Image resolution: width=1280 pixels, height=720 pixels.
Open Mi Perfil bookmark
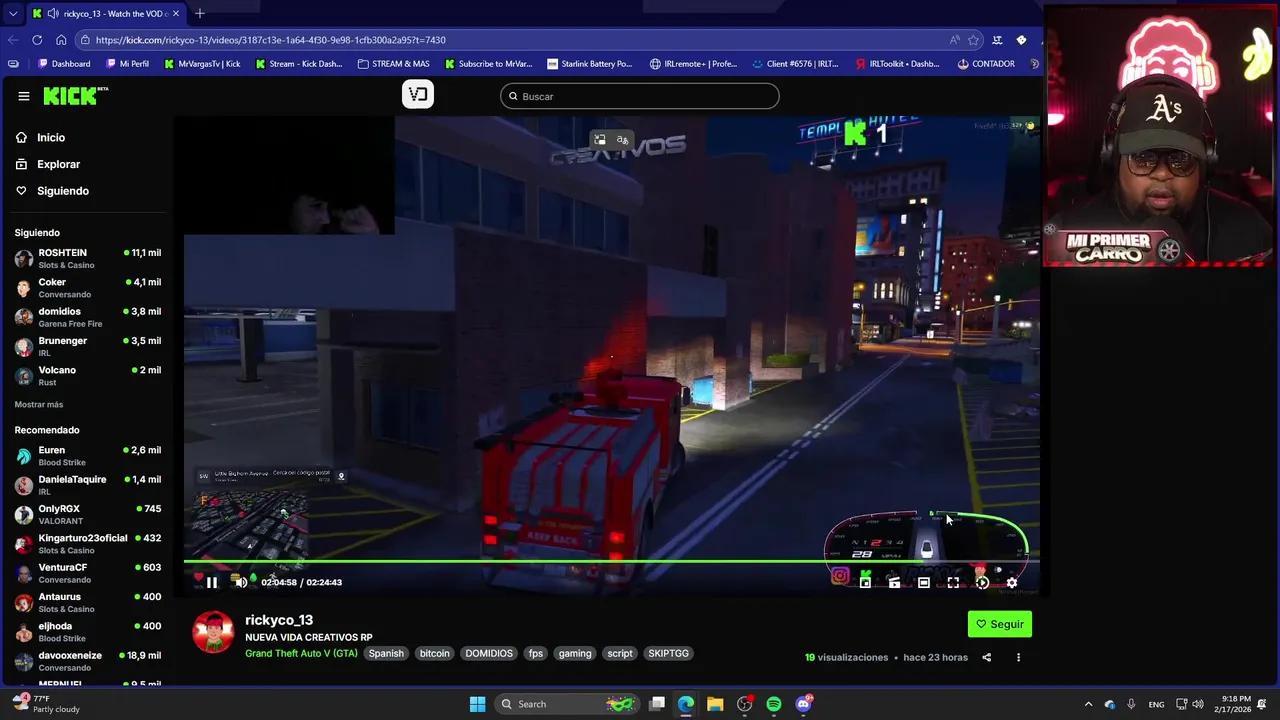(x=126, y=64)
